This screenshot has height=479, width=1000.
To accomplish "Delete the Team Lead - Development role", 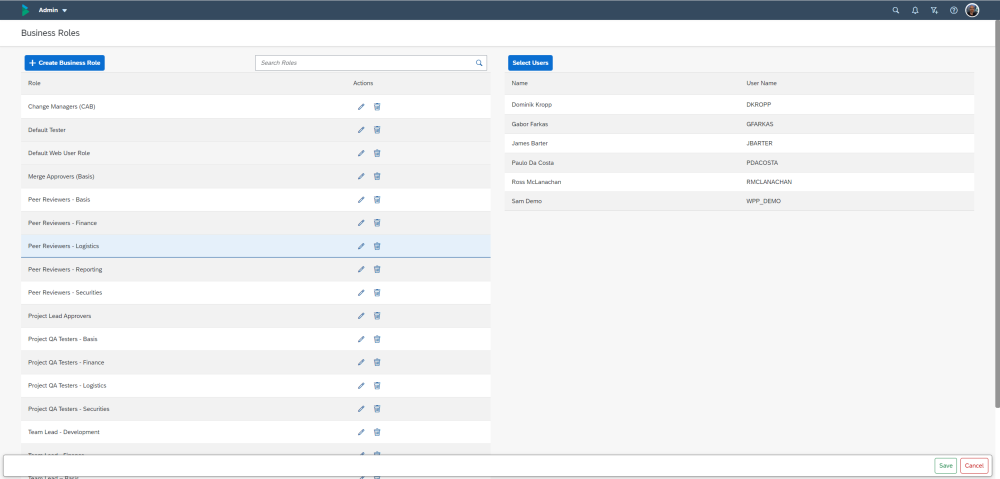I will pos(377,432).
